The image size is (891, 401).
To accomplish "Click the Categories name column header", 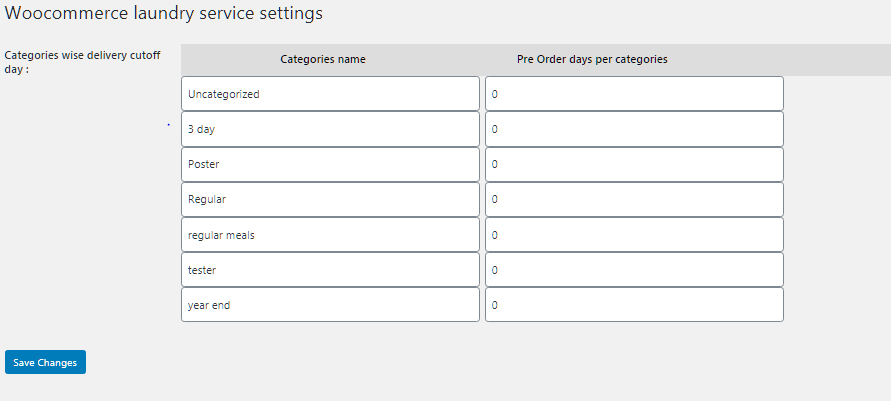I will click(323, 59).
